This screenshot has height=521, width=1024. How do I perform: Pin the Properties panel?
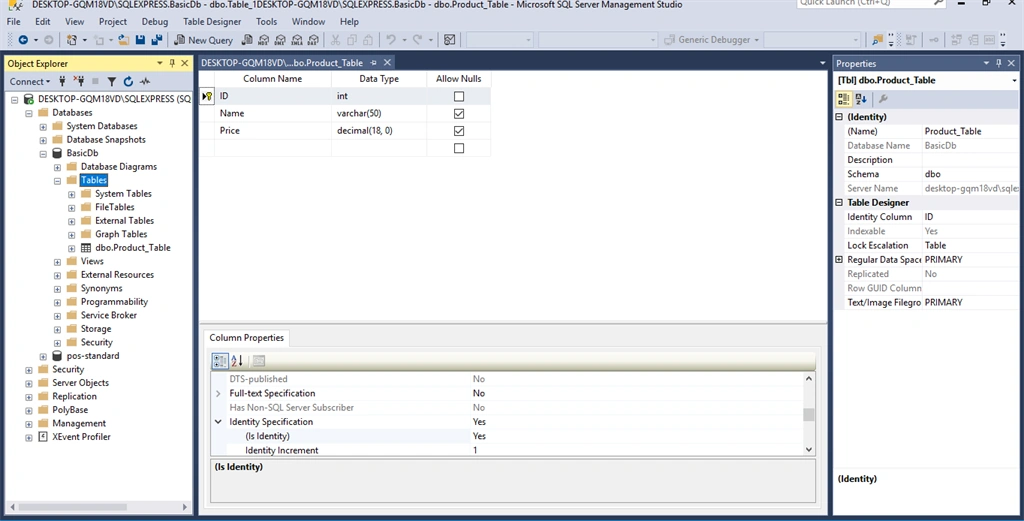(x=999, y=63)
